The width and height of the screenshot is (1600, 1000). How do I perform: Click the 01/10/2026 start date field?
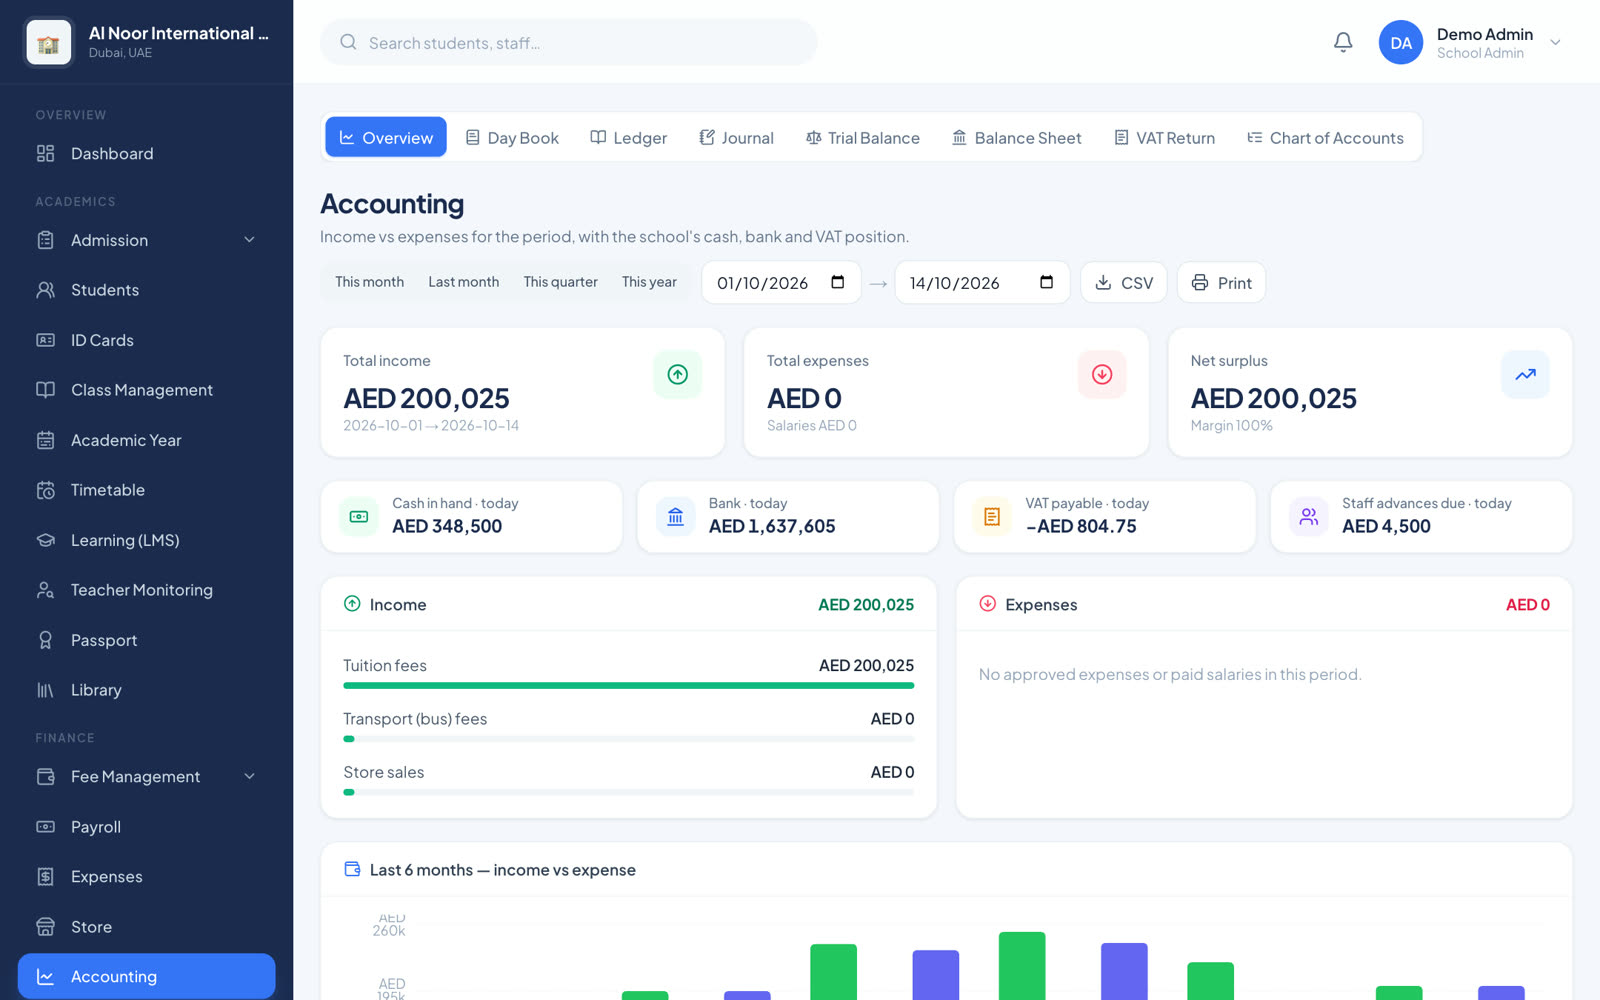[781, 282]
